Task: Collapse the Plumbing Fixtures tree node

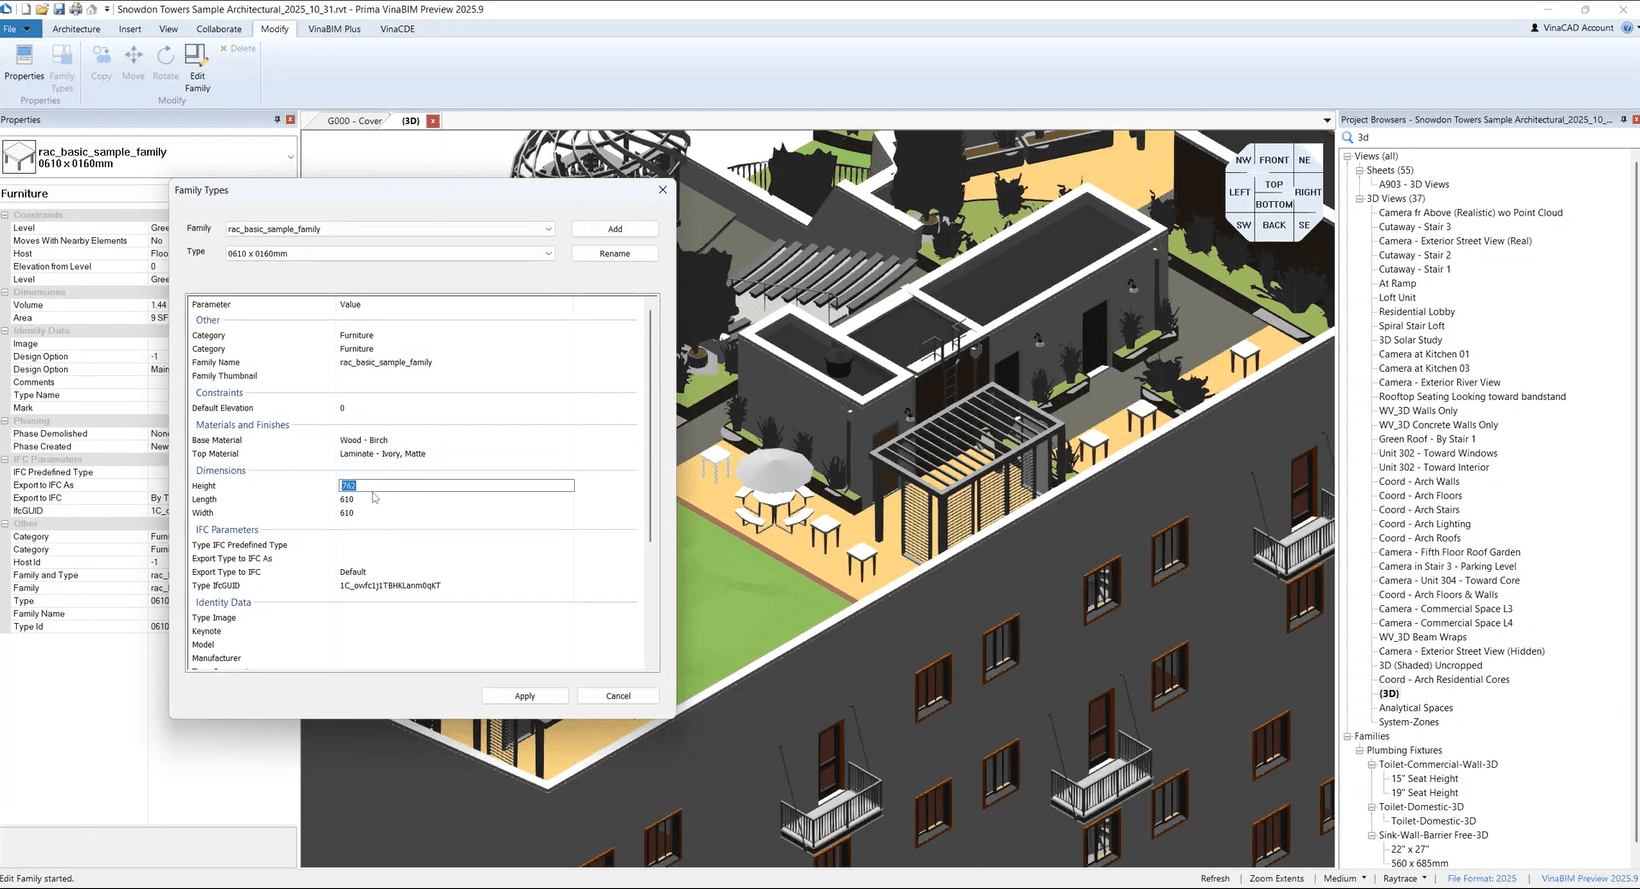Action: [1360, 751]
